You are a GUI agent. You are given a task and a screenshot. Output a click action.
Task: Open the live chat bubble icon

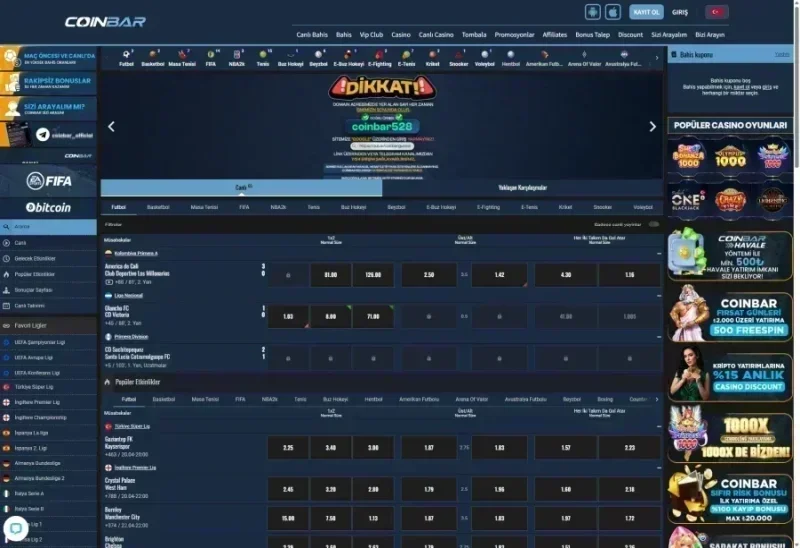coord(16,529)
